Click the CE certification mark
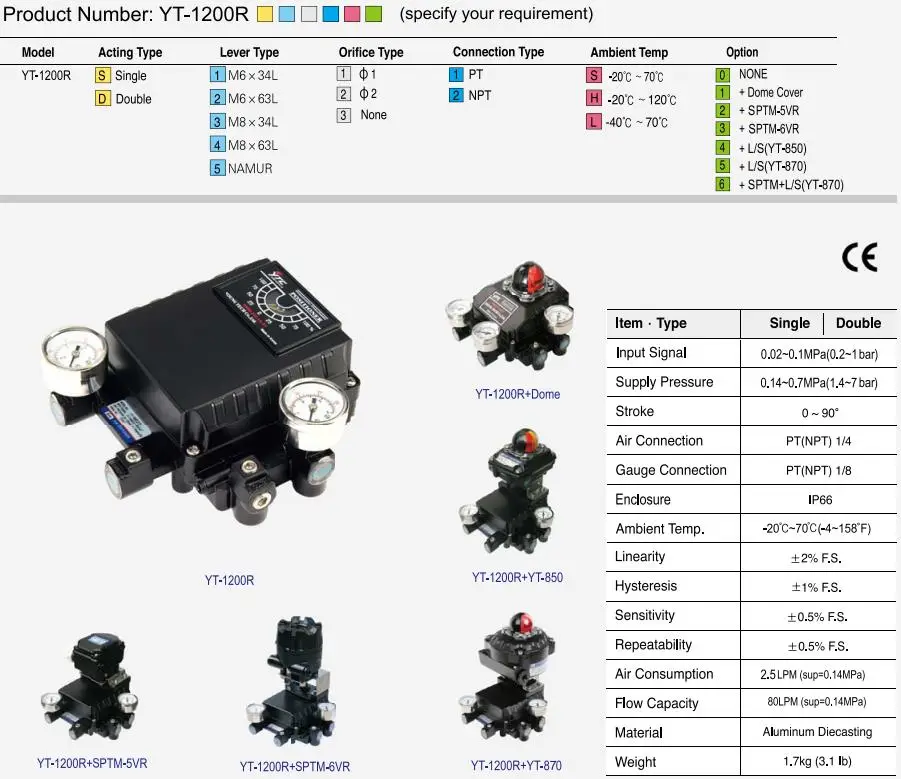 click(859, 258)
